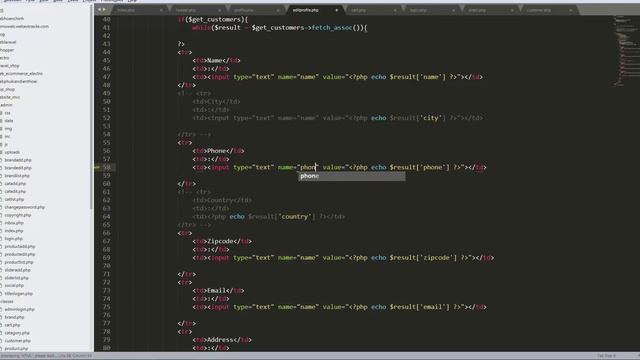Viewport: 640px width, 360px height.
Task: Collapse the admin folder
Action: pyautogui.click(x=6, y=105)
